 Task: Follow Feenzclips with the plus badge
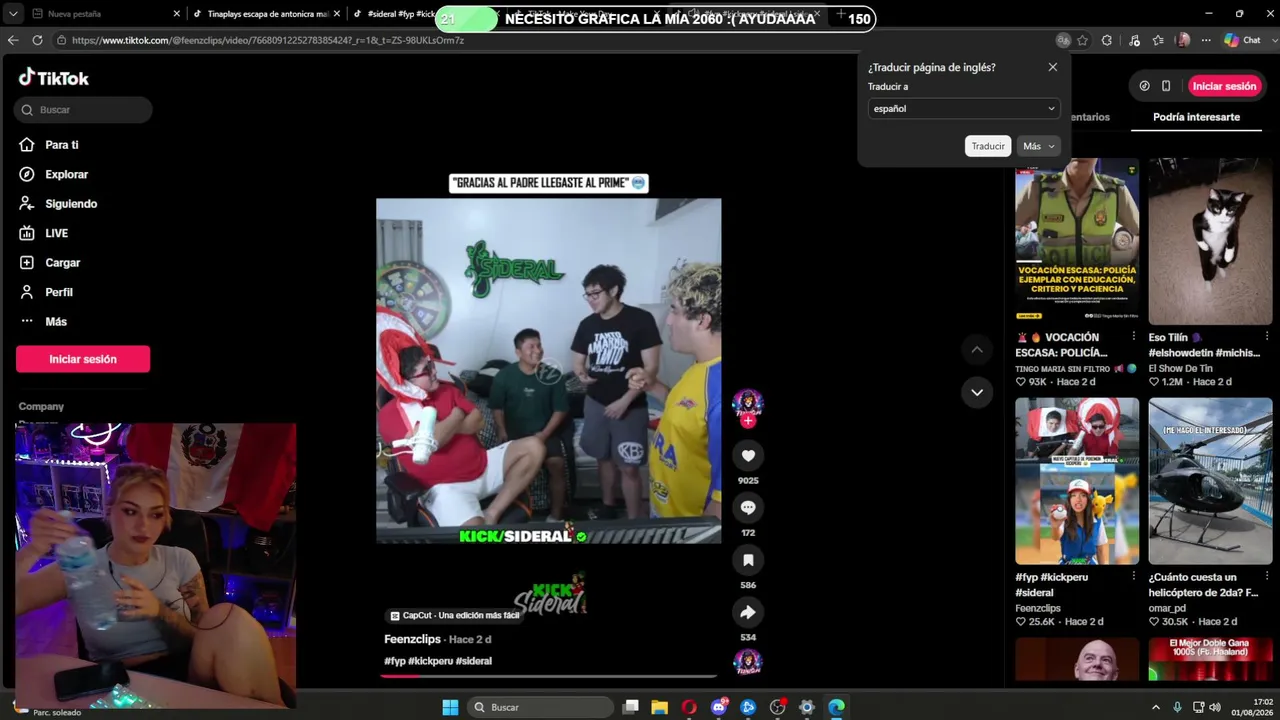pos(748,421)
